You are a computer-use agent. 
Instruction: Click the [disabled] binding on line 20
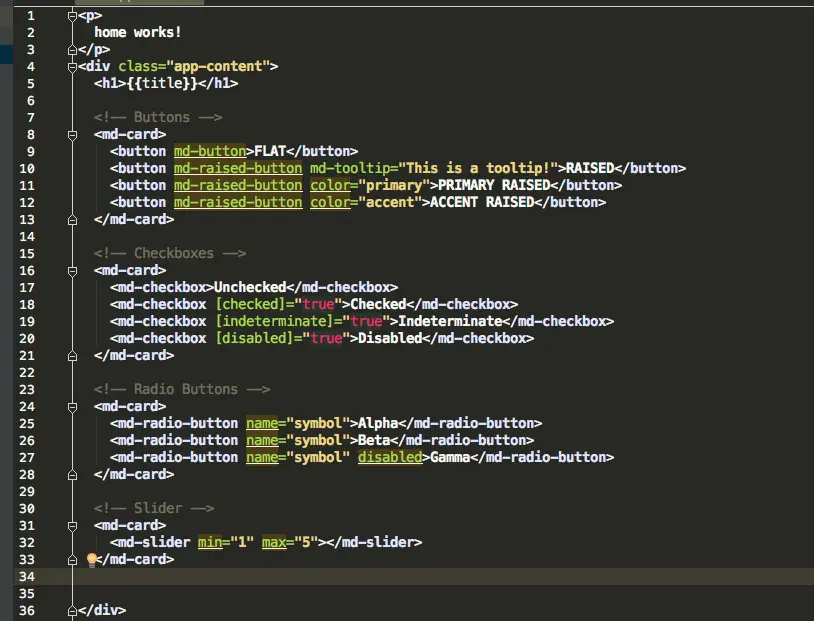click(x=254, y=338)
